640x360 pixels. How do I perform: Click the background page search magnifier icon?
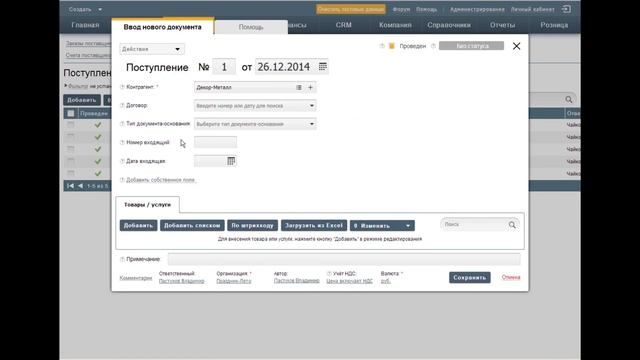[569, 99]
